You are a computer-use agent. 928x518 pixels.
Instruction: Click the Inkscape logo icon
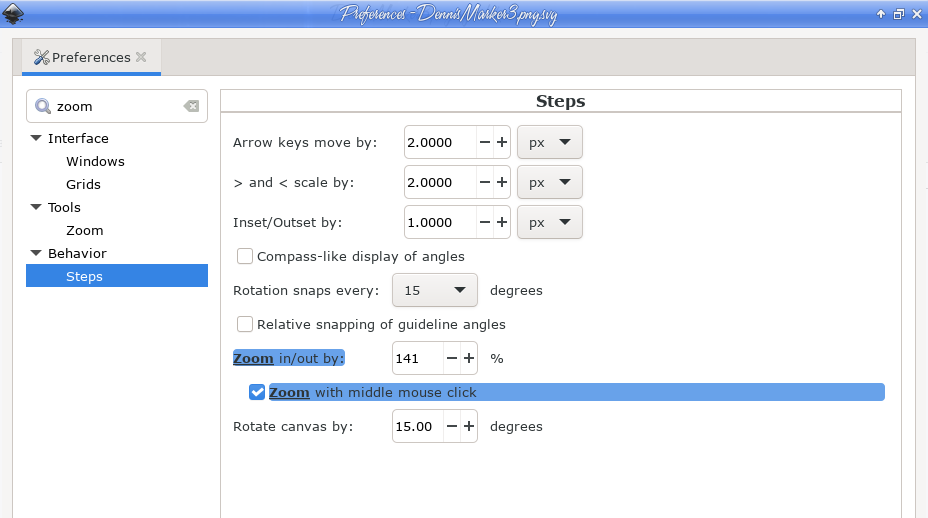coord(12,13)
